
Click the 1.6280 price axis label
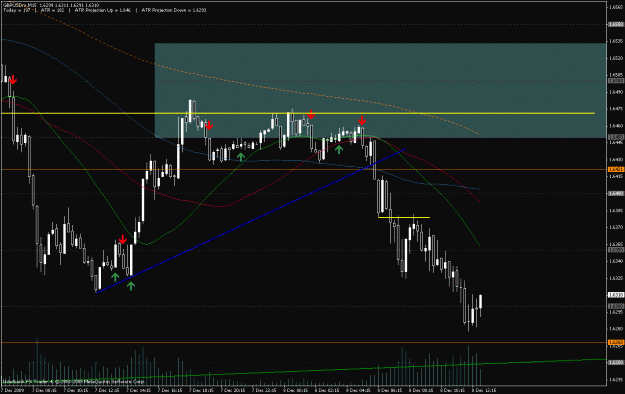pyautogui.click(x=615, y=329)
